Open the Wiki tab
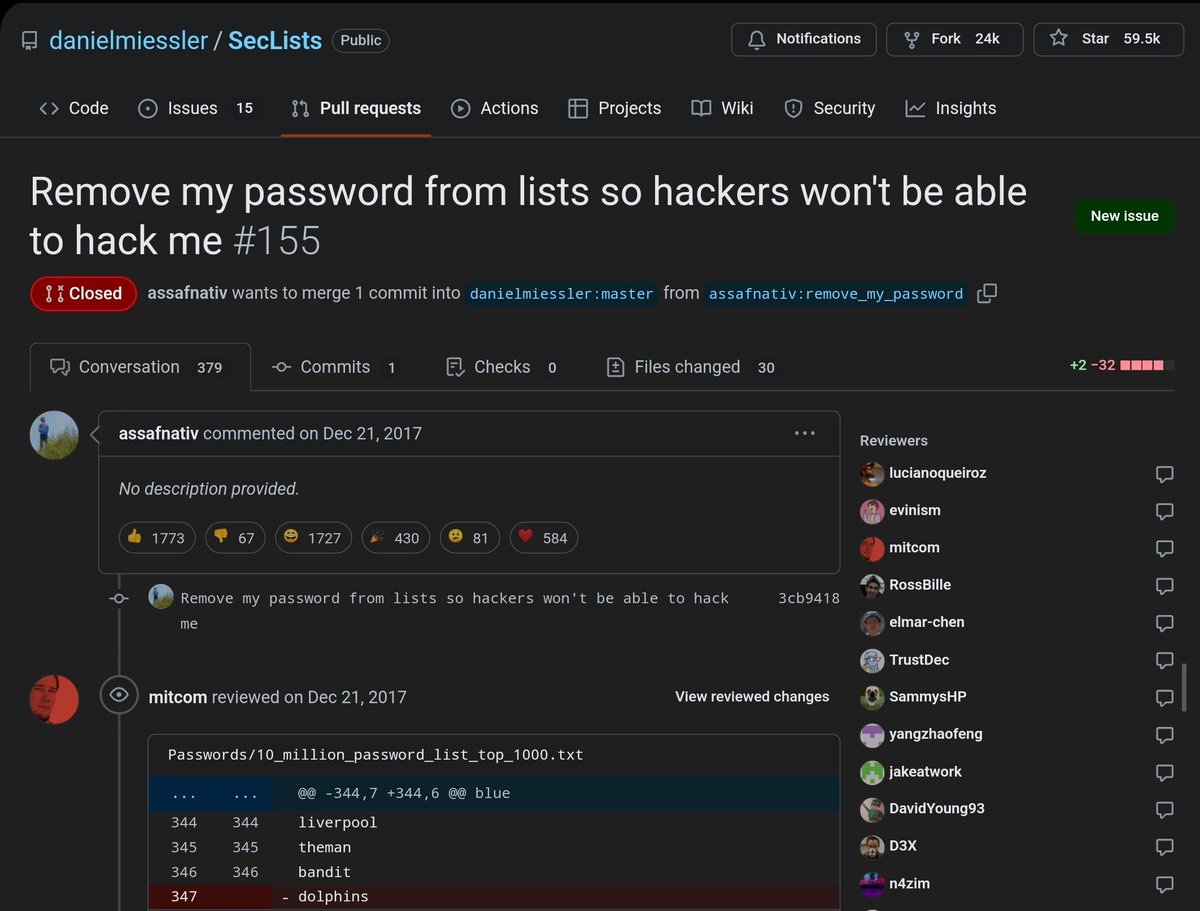The image size is (1200, 911). [x=722, y=108]
